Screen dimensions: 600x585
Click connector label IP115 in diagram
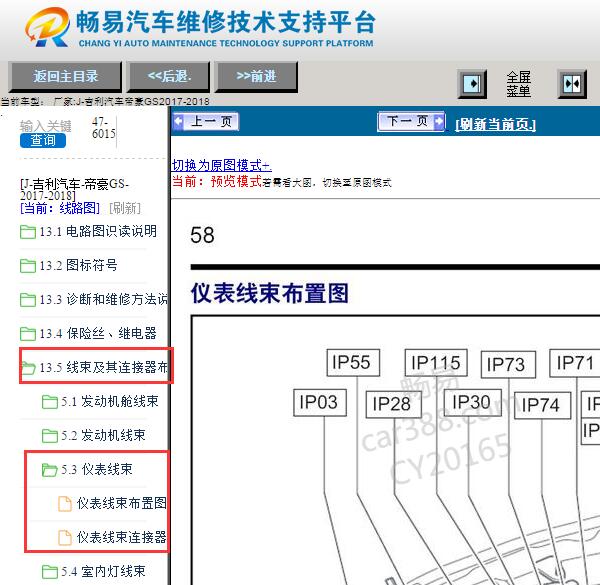point(436,363)
